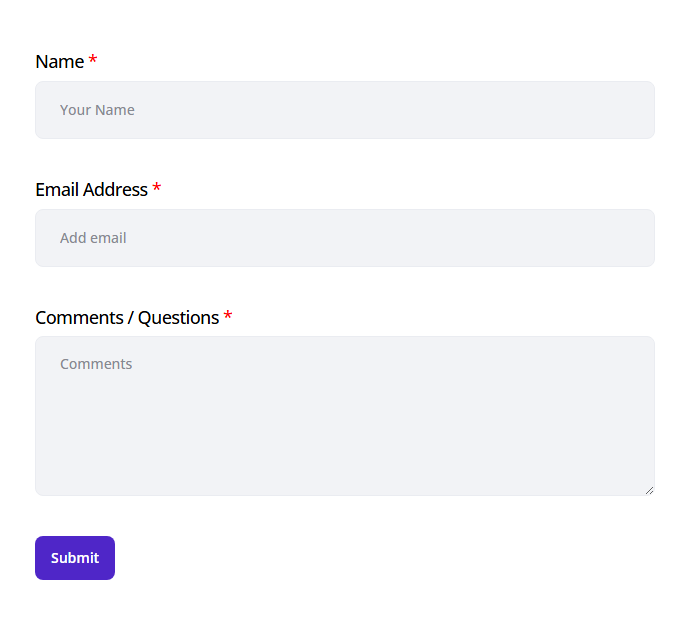The width and height of the screenshot is (698, 619).
Task: Focus the Add email text field
Action: tap(344, 238)
